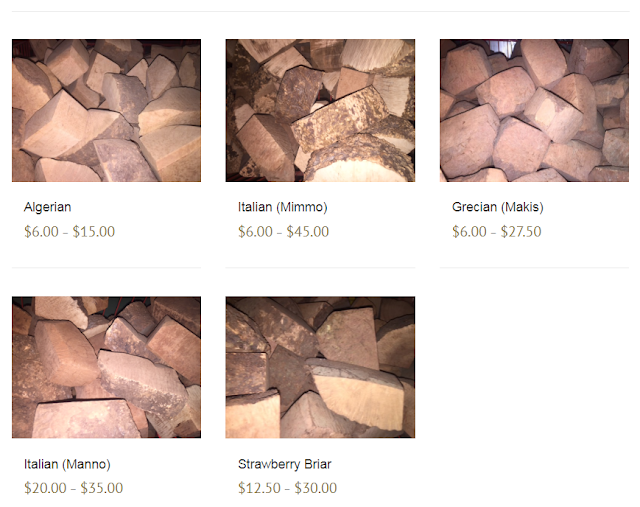
Task: Visit the Italian (Manno) product title
Action: click(x=67, y=464)
